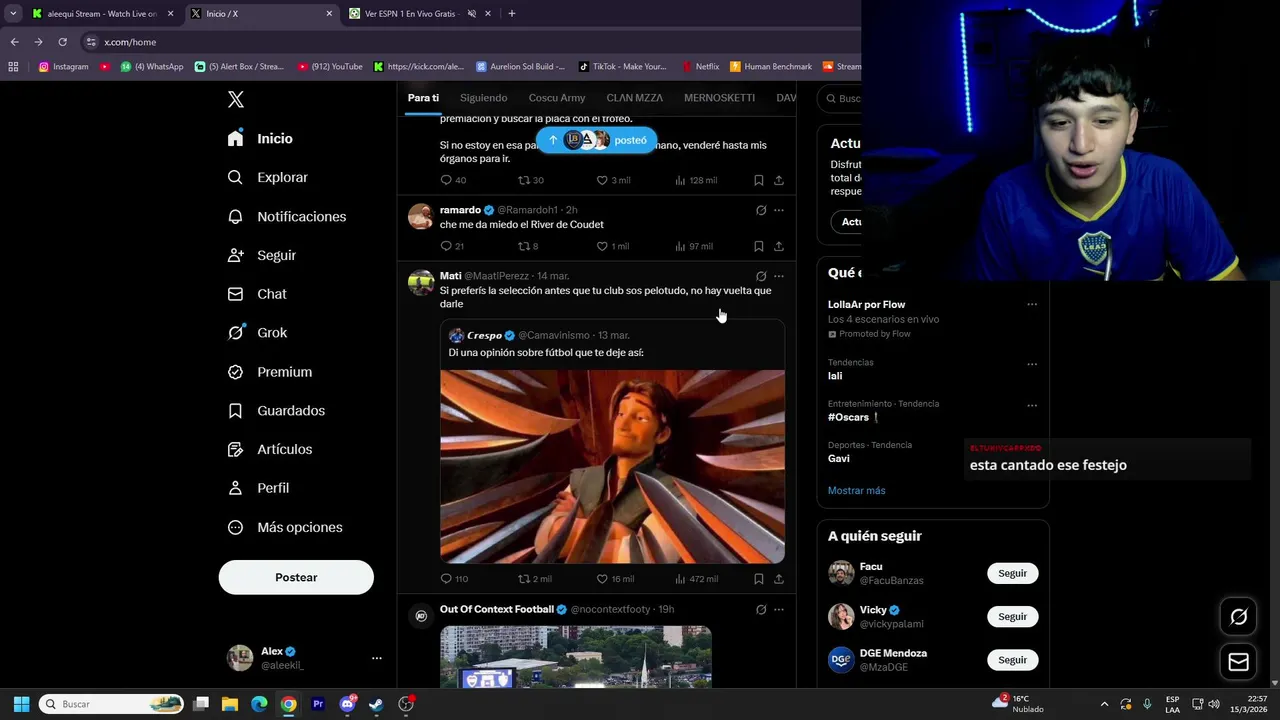Click the search box in X
The height and width of the screenshot is (720, 1280).
click(840, 98)
